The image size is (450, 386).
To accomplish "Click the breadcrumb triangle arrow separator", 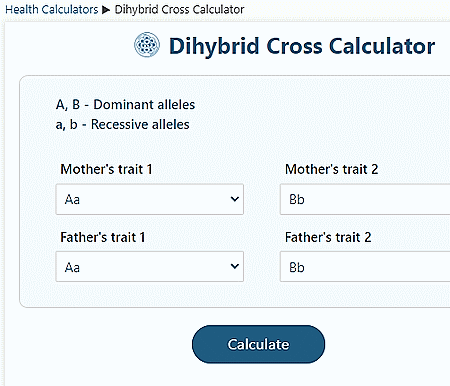I will tap(106, 10).
